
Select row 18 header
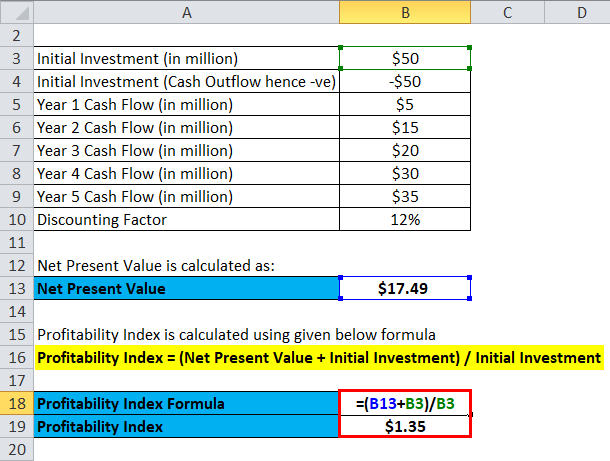[x=17, y=403]
